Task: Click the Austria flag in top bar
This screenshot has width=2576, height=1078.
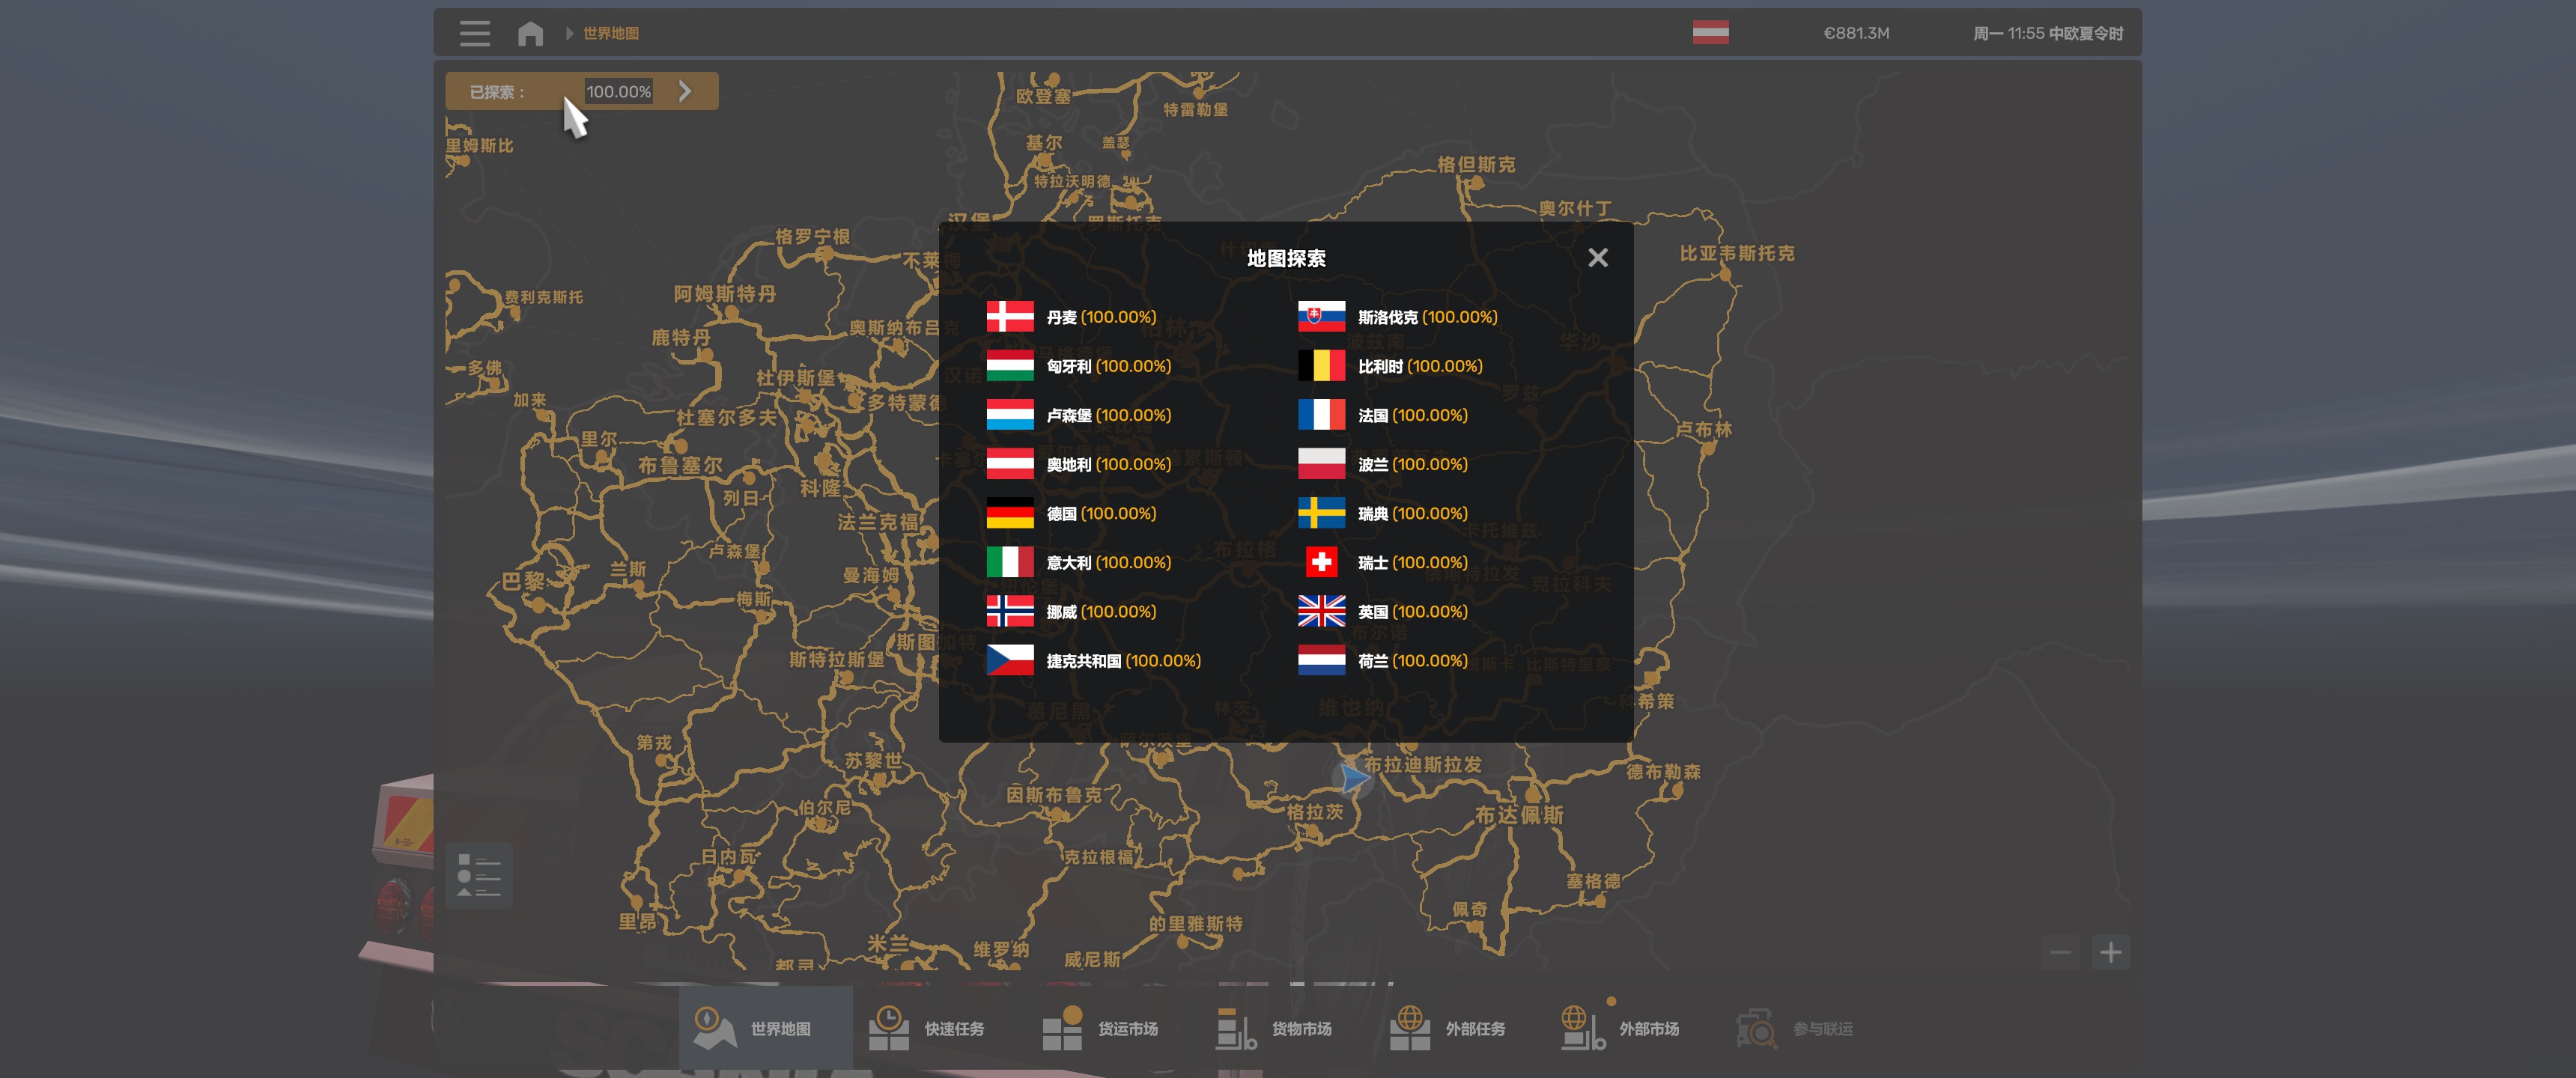Action: pos(1710,33)
